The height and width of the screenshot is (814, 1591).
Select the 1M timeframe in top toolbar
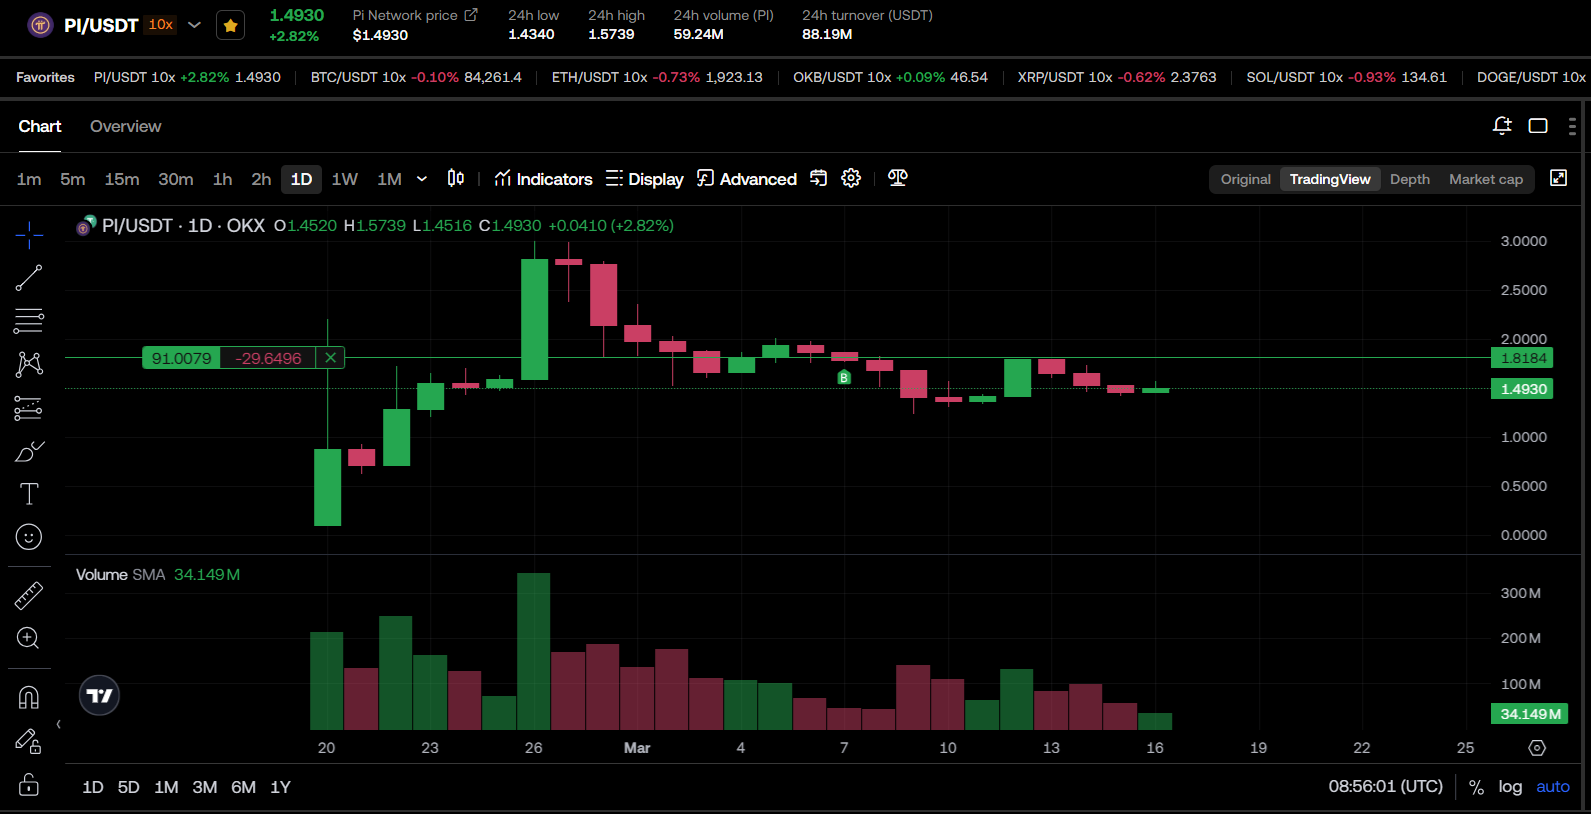tap(389, 179)
